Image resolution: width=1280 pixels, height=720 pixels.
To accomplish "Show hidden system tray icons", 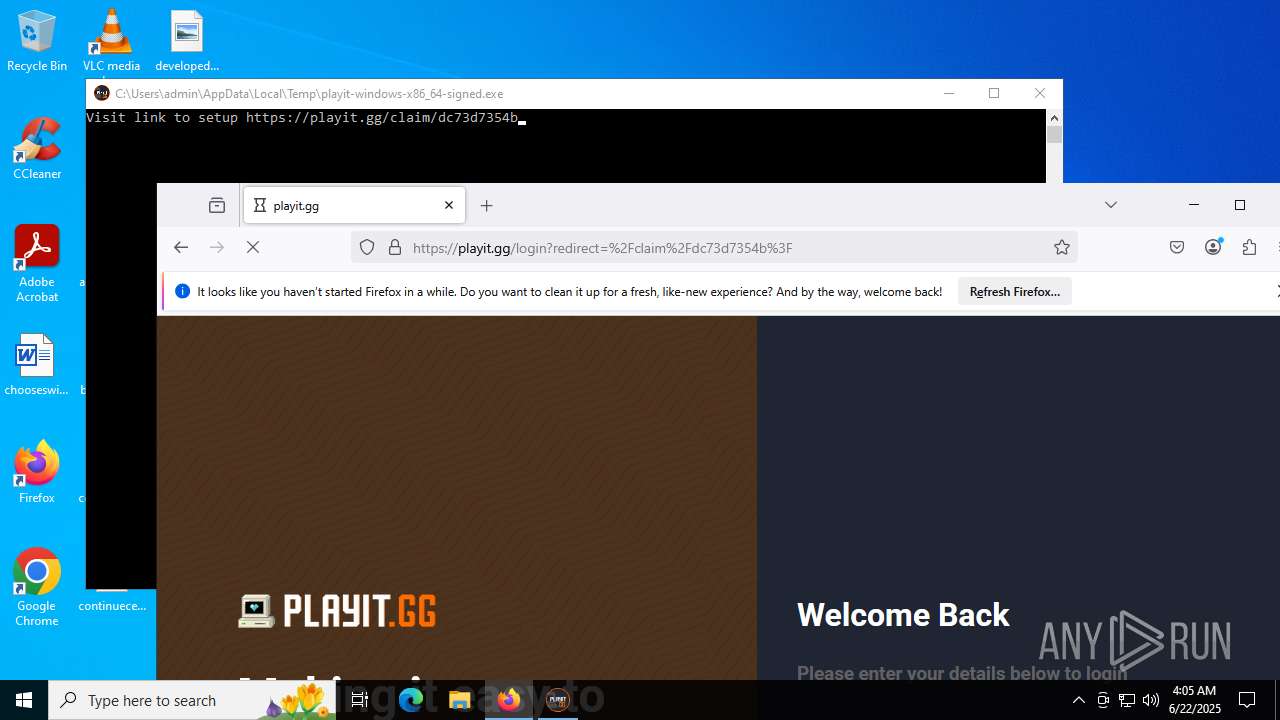I will click(1079, 700).
